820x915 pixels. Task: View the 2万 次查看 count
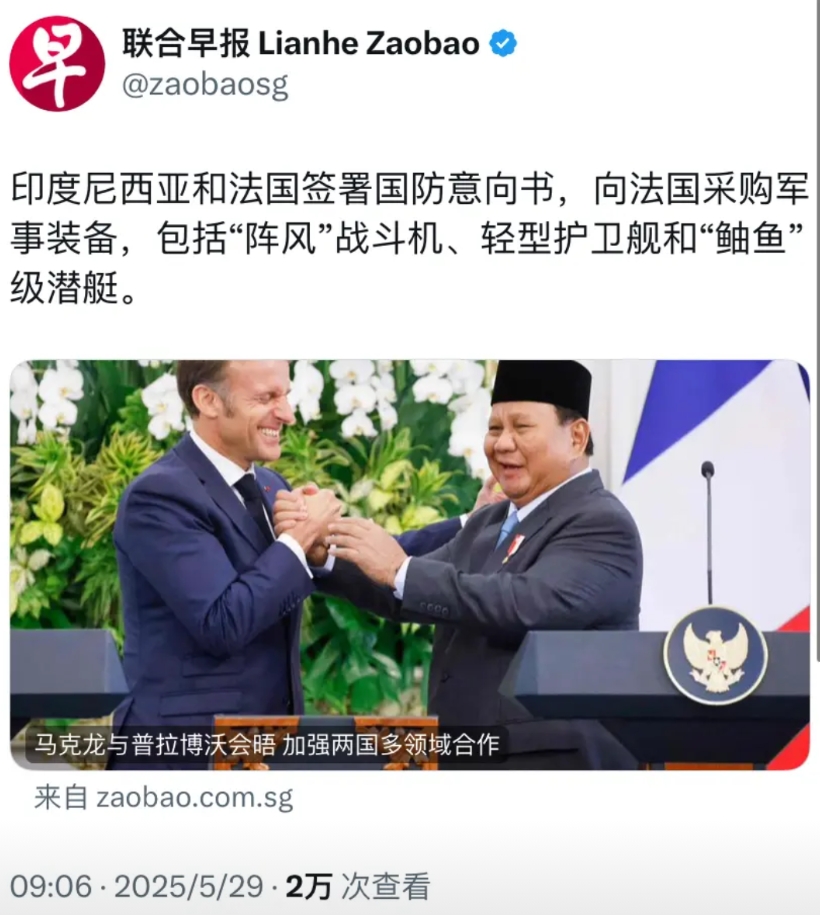358,886
